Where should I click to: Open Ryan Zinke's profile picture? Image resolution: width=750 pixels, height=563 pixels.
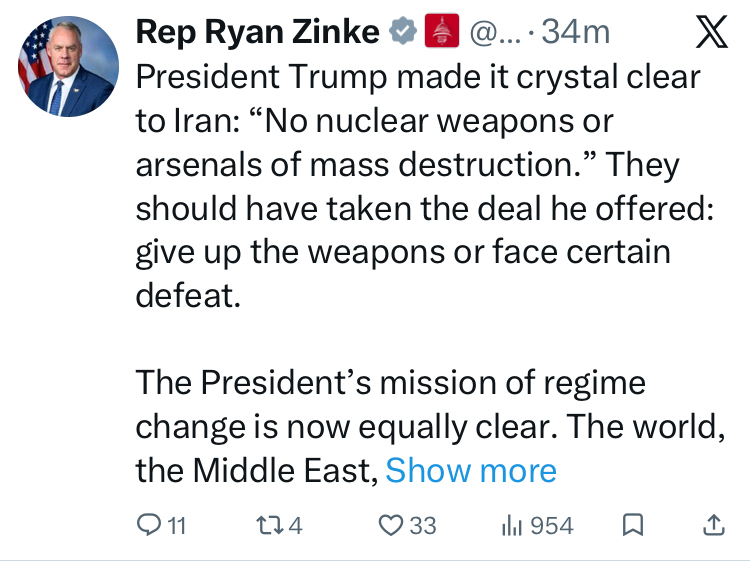click(x=67, y=69)
